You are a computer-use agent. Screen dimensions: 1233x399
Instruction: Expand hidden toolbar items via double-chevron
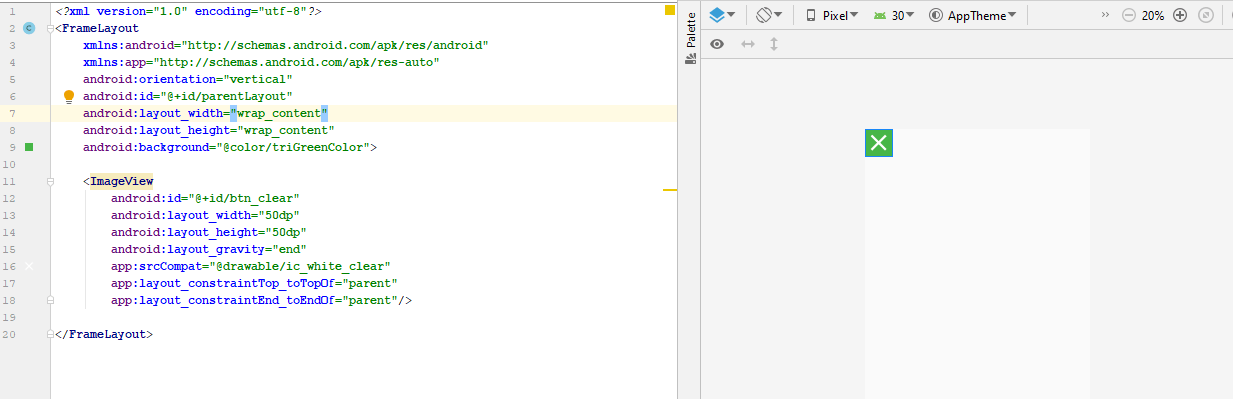(1105, 16)
